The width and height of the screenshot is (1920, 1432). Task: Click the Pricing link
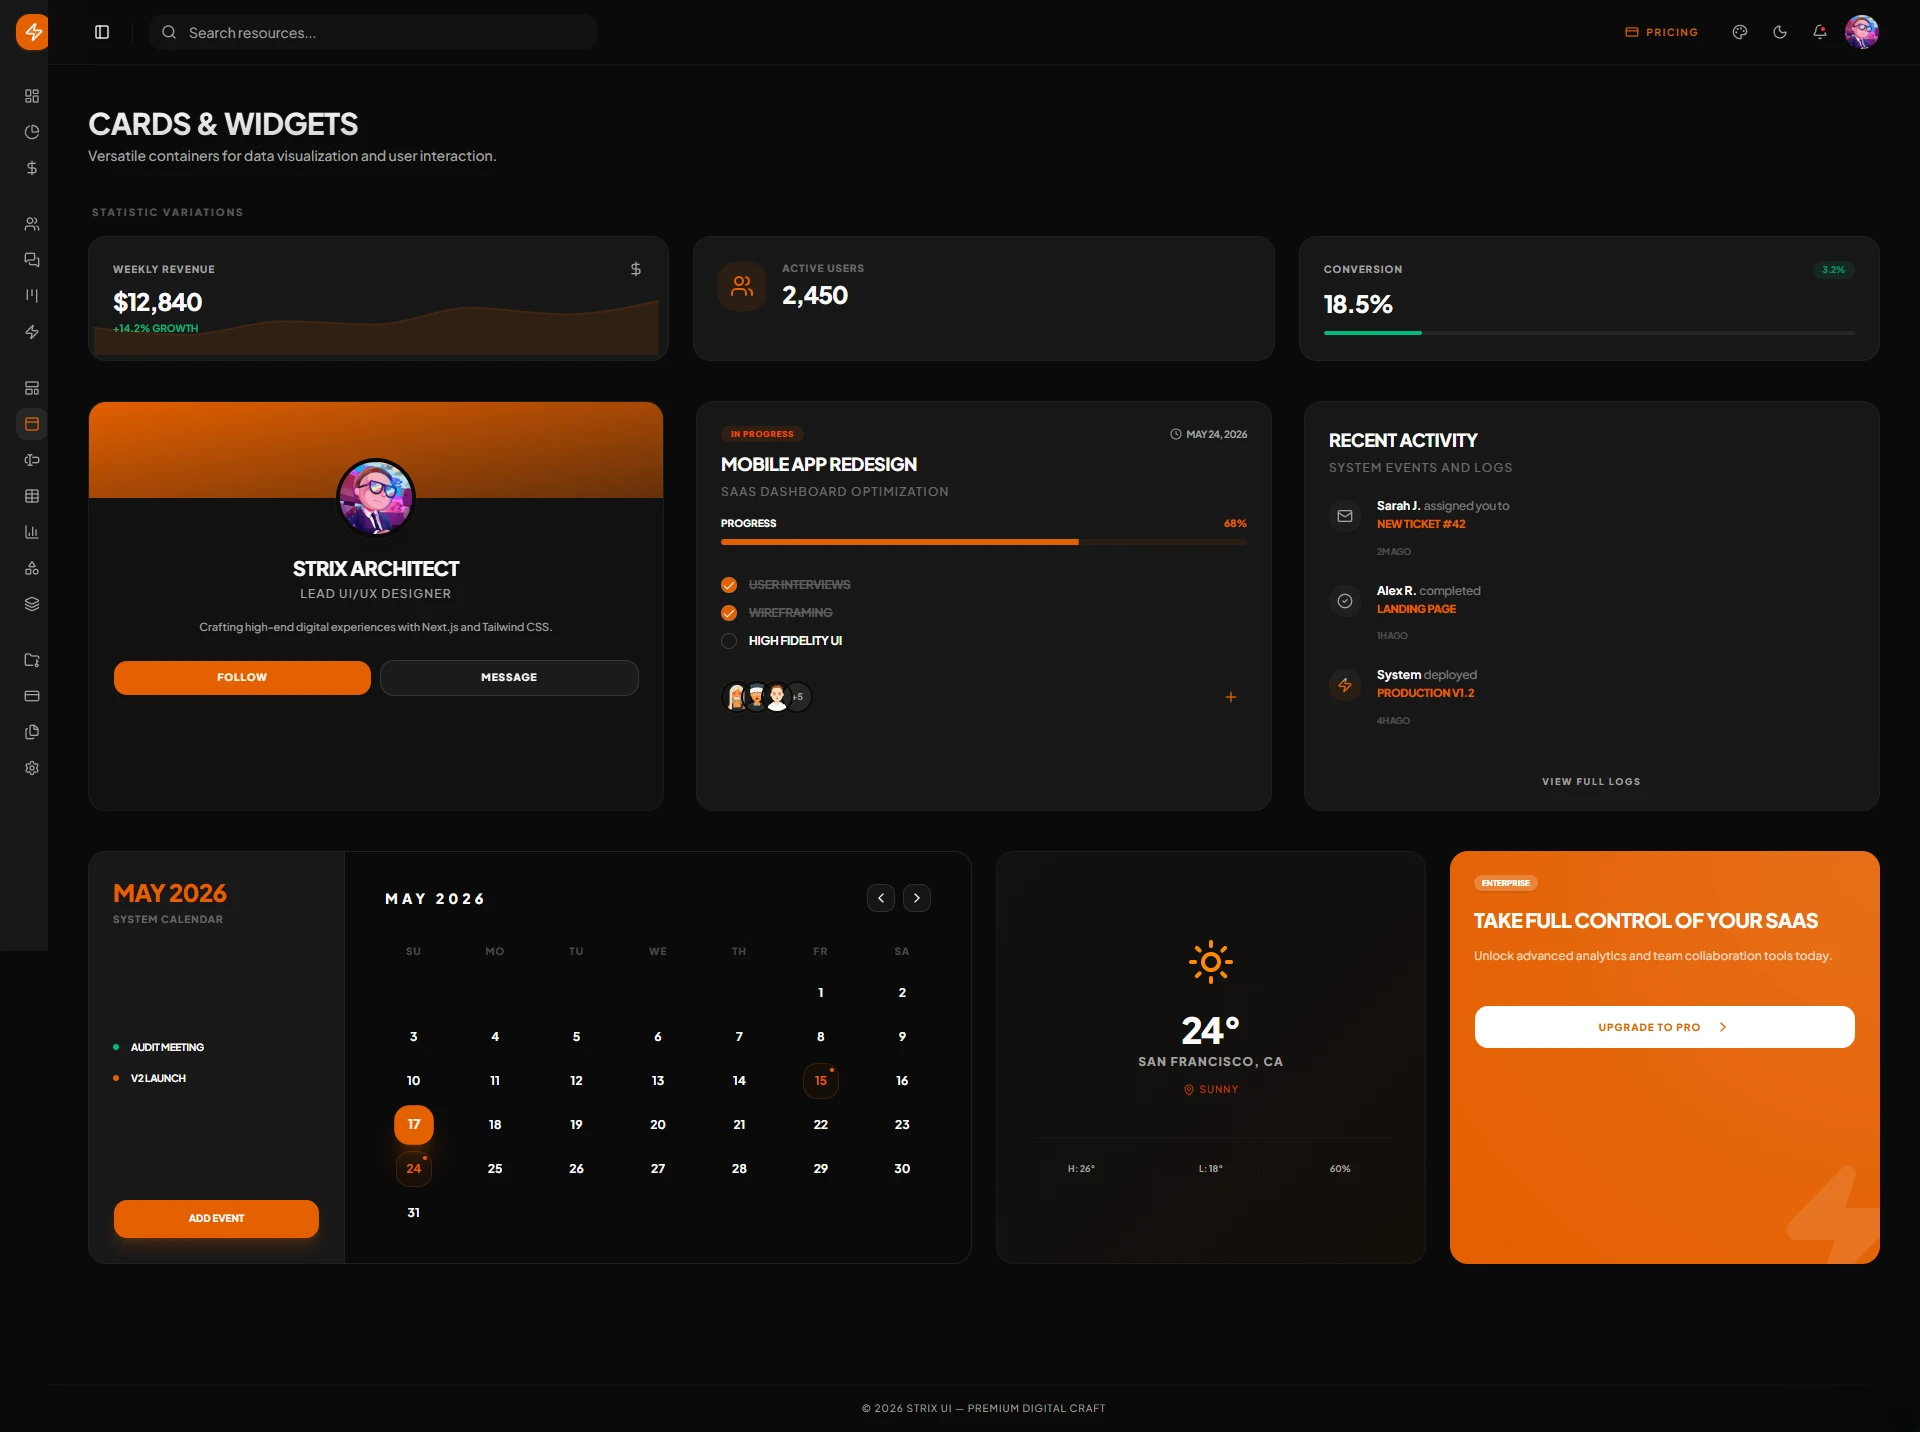1662,32
